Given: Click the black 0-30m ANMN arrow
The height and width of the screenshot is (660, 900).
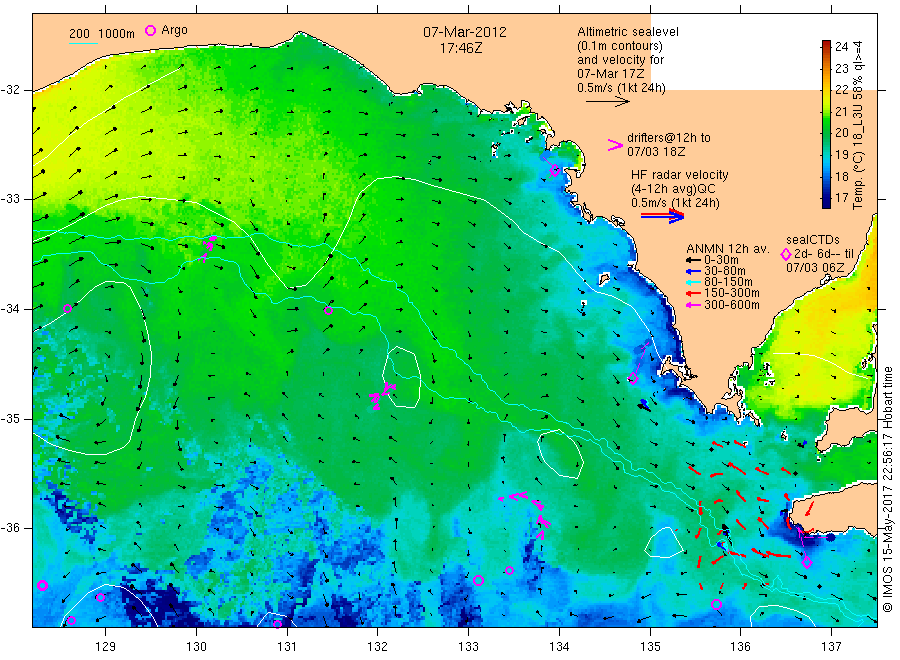Looking at the screenshot, I should tap(693, 260).
